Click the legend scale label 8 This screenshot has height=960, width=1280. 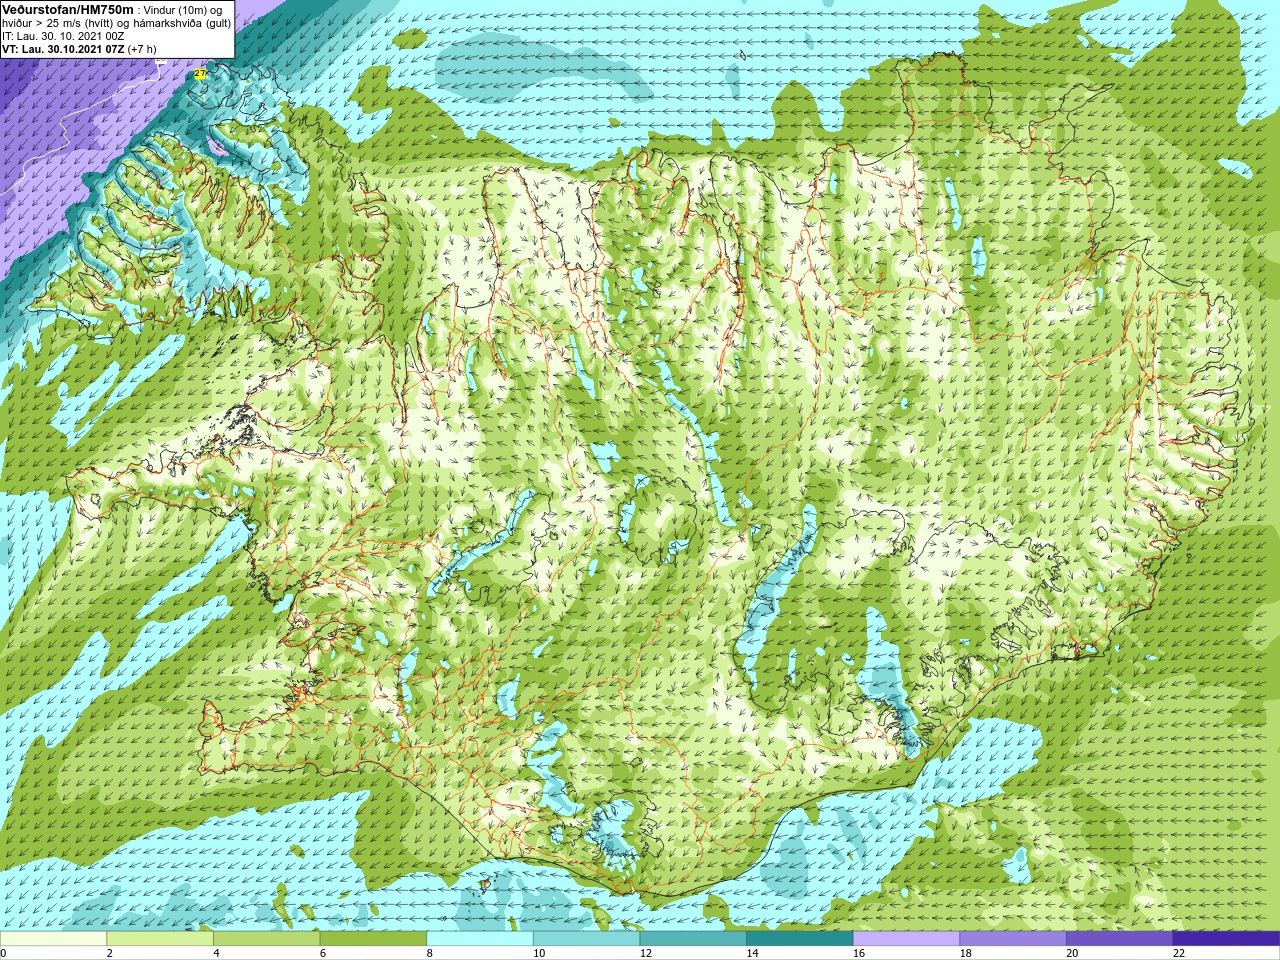click(430, 953)
